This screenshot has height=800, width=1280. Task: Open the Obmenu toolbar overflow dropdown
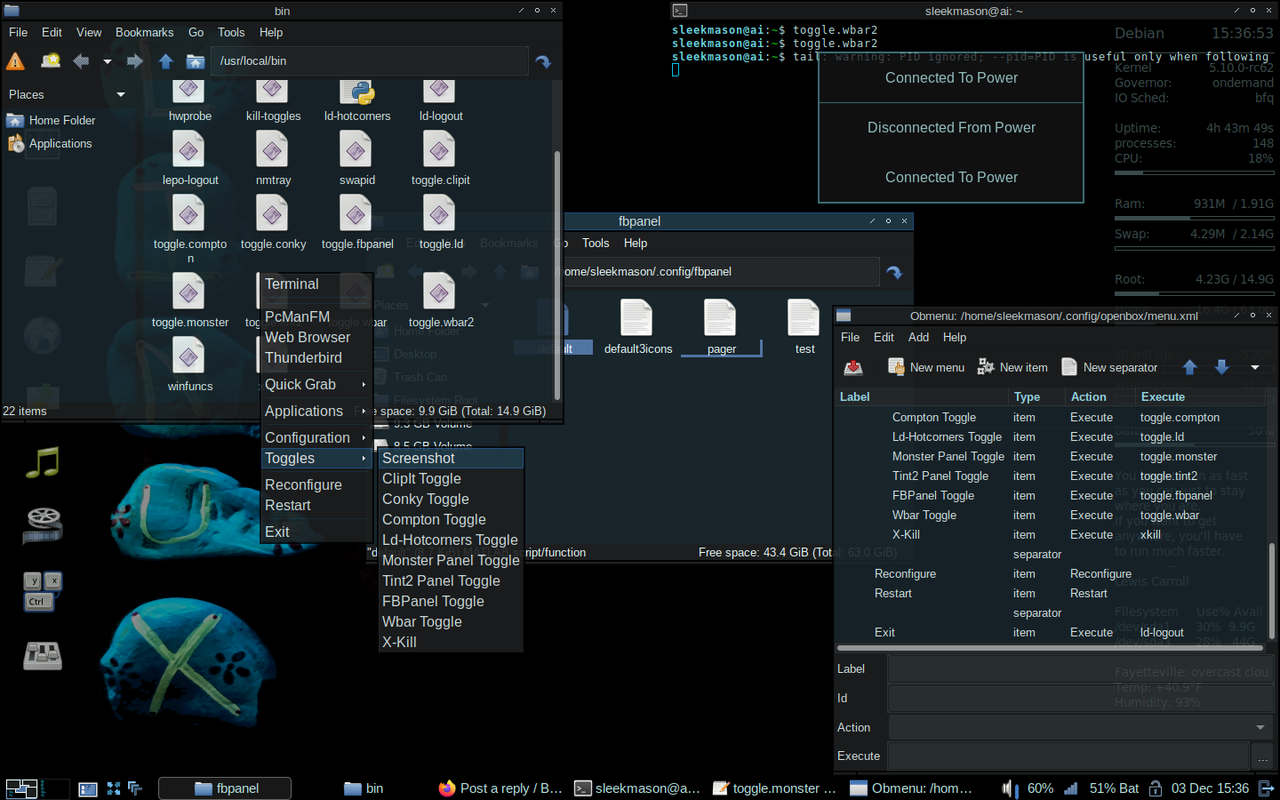1255,367
